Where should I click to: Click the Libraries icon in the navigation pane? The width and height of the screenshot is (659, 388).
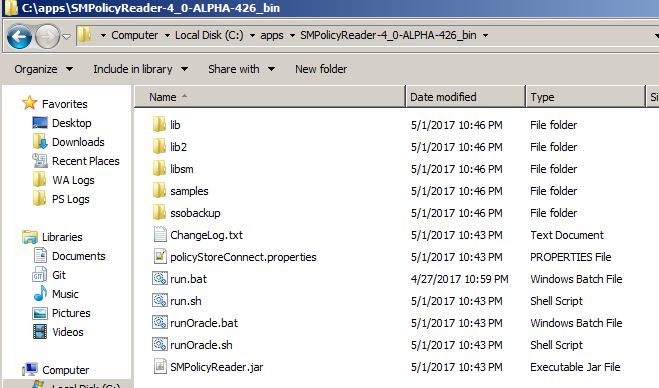pyautogui.click(x=30, y=237)
